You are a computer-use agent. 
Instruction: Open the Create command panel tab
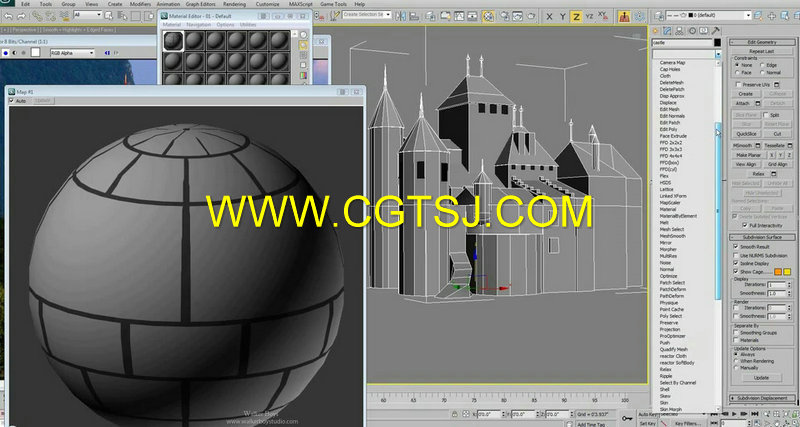[656, 31]
